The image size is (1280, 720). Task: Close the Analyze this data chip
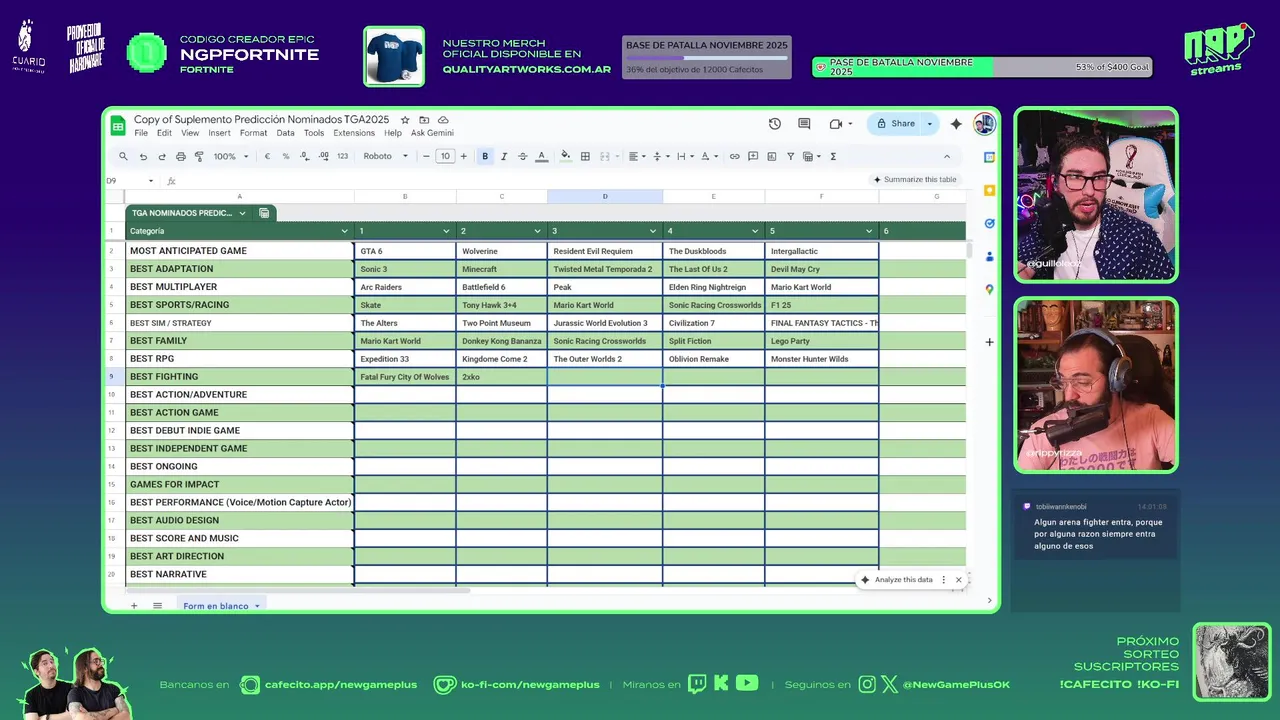click(x=958, y=580)
